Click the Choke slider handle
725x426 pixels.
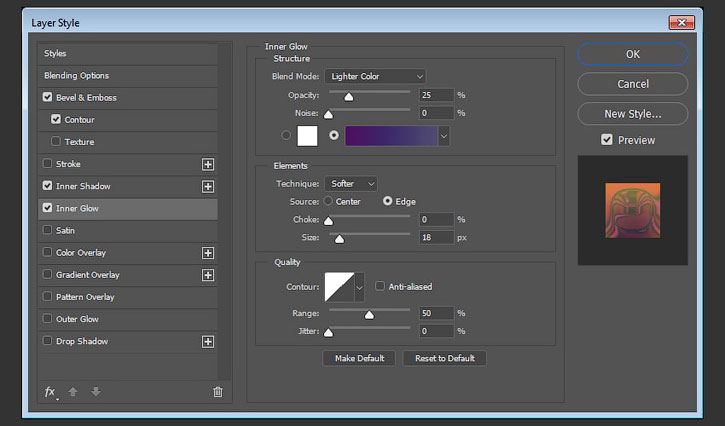coord(328,221)
